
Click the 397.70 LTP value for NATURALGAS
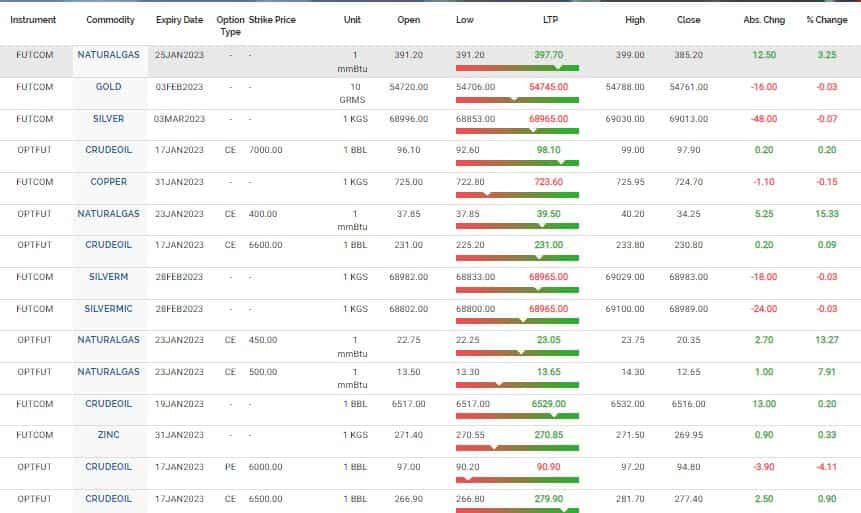(x=548, y=55)
